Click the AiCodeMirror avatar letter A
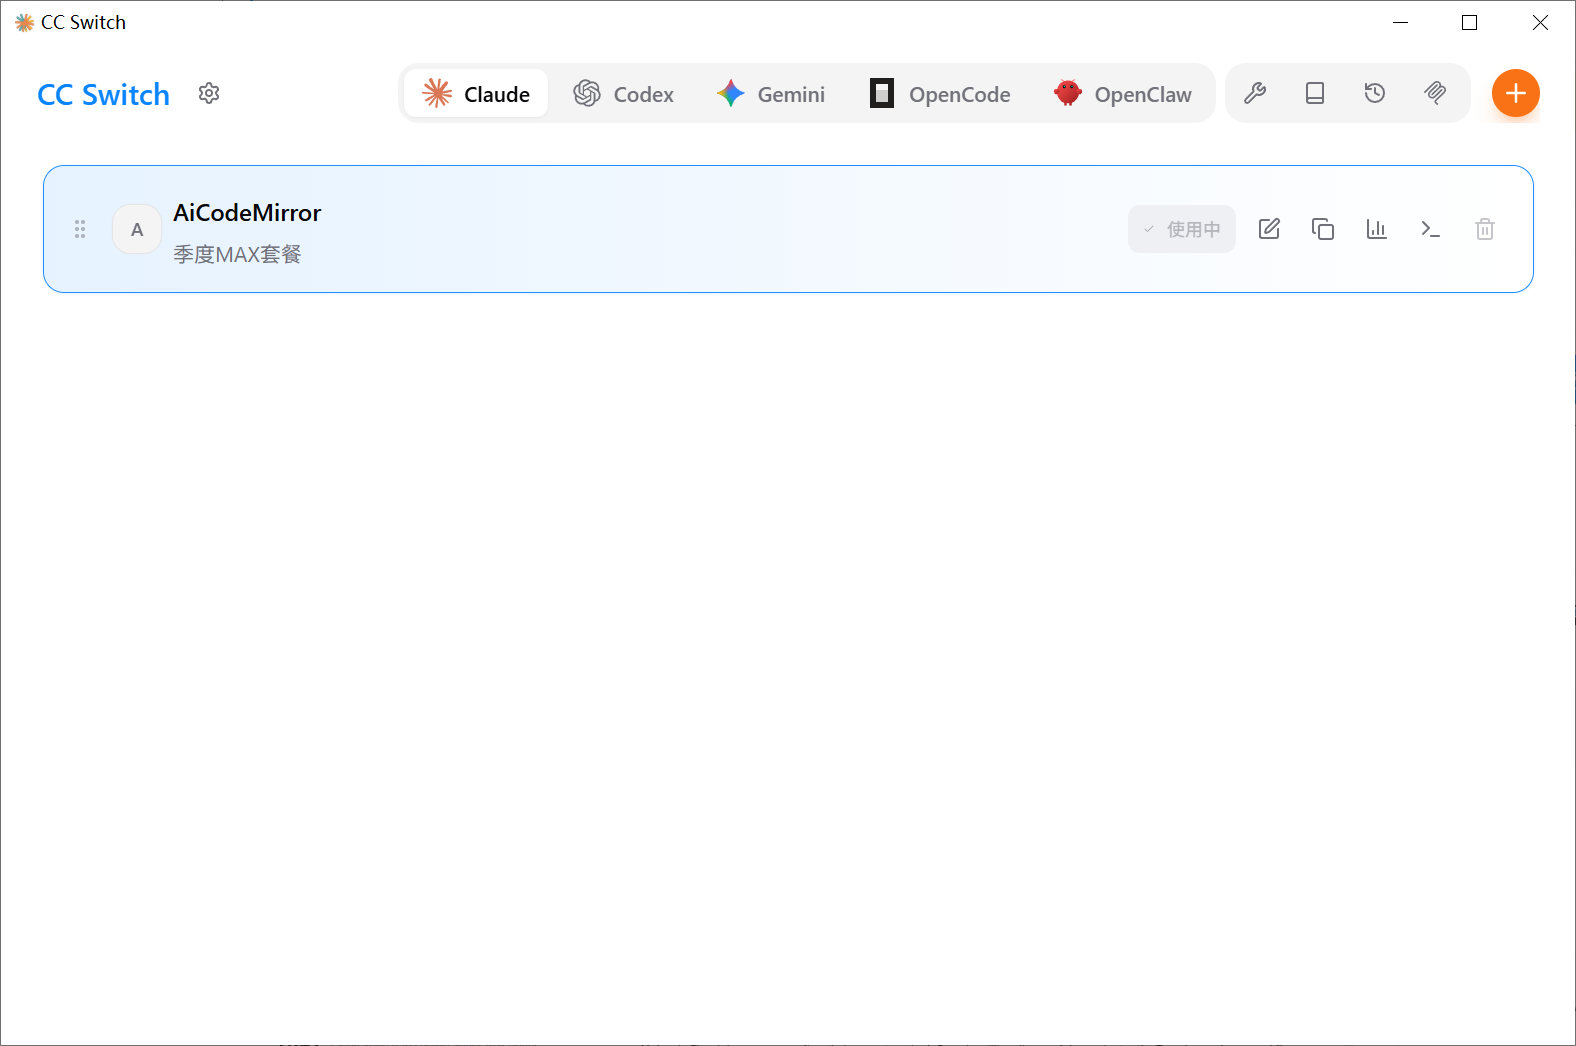Screen dimensions: 1576x1046 137,229
